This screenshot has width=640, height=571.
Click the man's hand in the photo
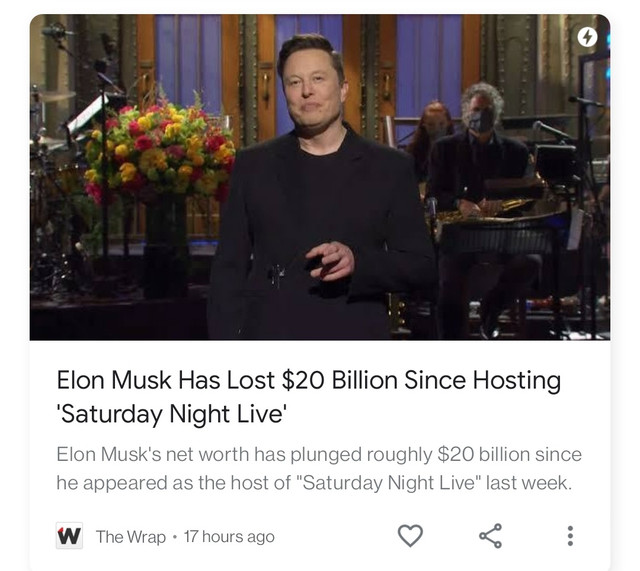coord(330,261)
